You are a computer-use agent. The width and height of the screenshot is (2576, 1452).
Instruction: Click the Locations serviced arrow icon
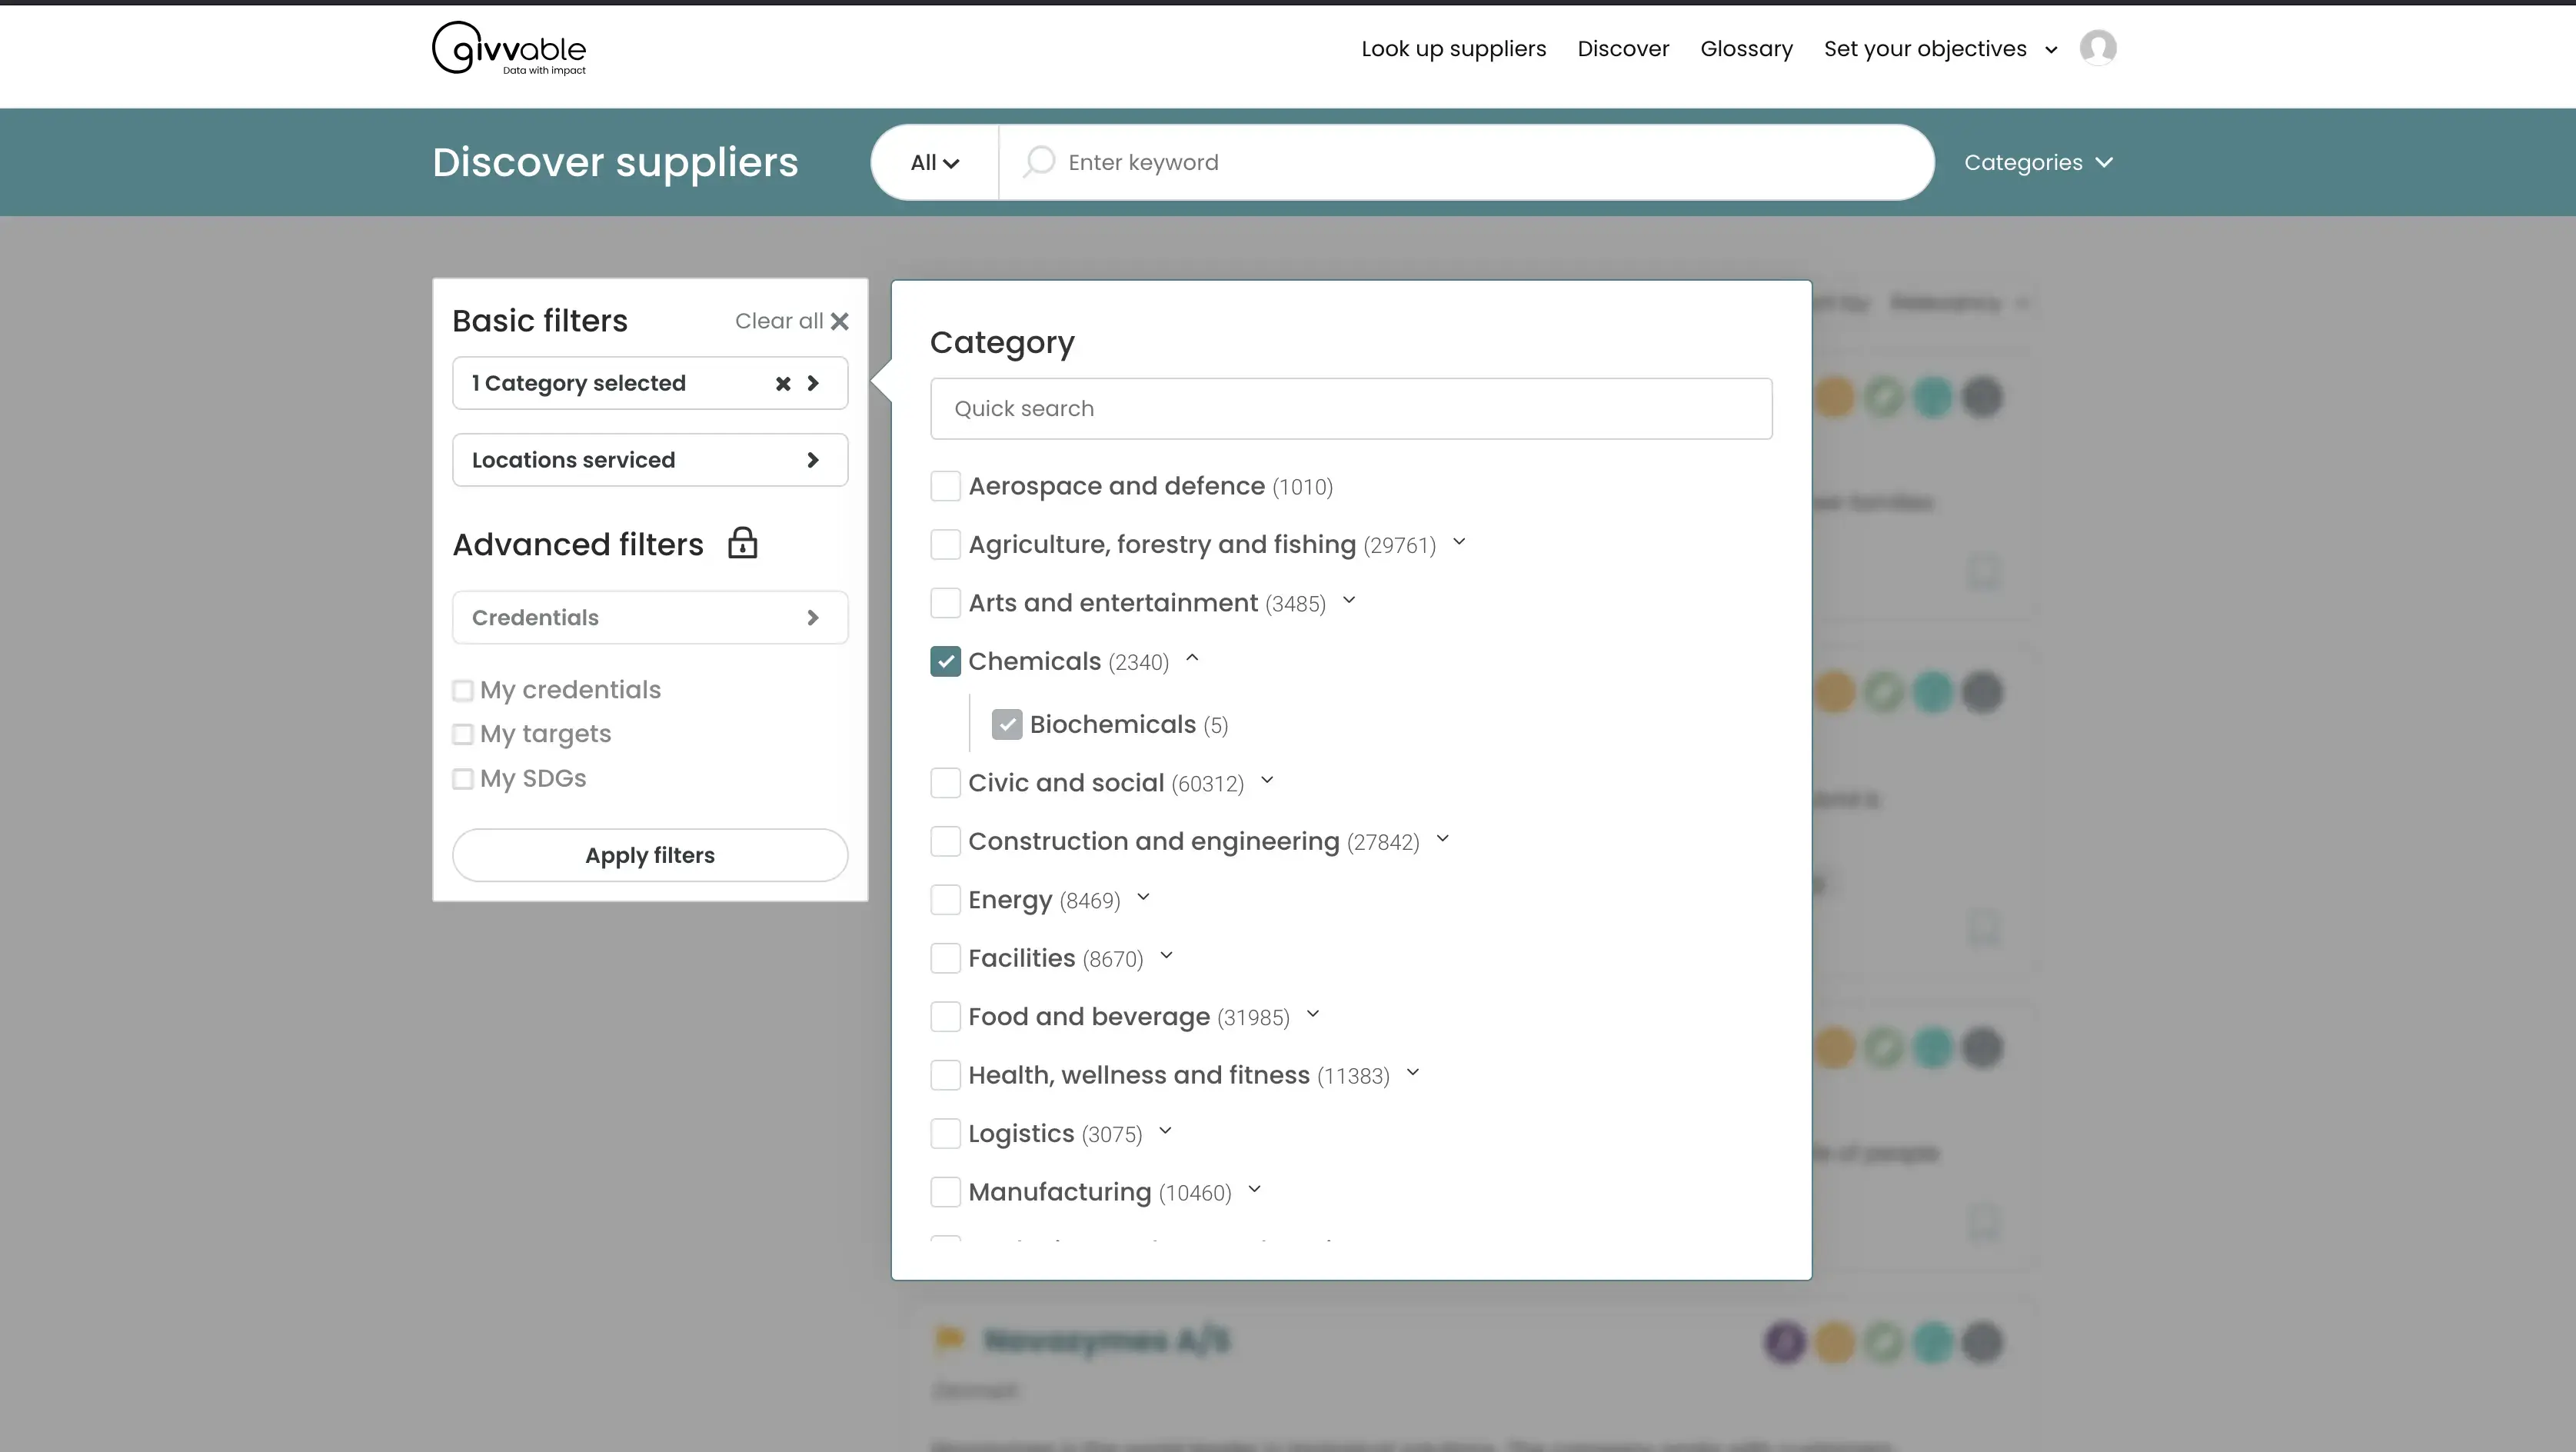[x=812, y=460]
